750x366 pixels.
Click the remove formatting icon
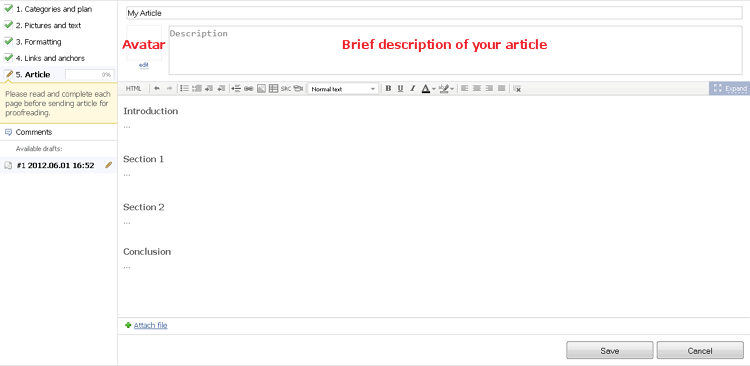(x=517, y=89)
